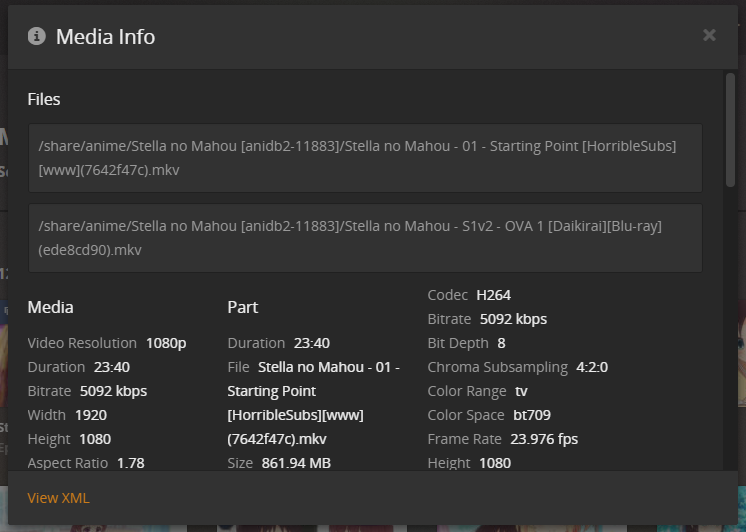Click the Video Resolution value 1080p
This screenshot has height=532, width=746.
(166, 343)
